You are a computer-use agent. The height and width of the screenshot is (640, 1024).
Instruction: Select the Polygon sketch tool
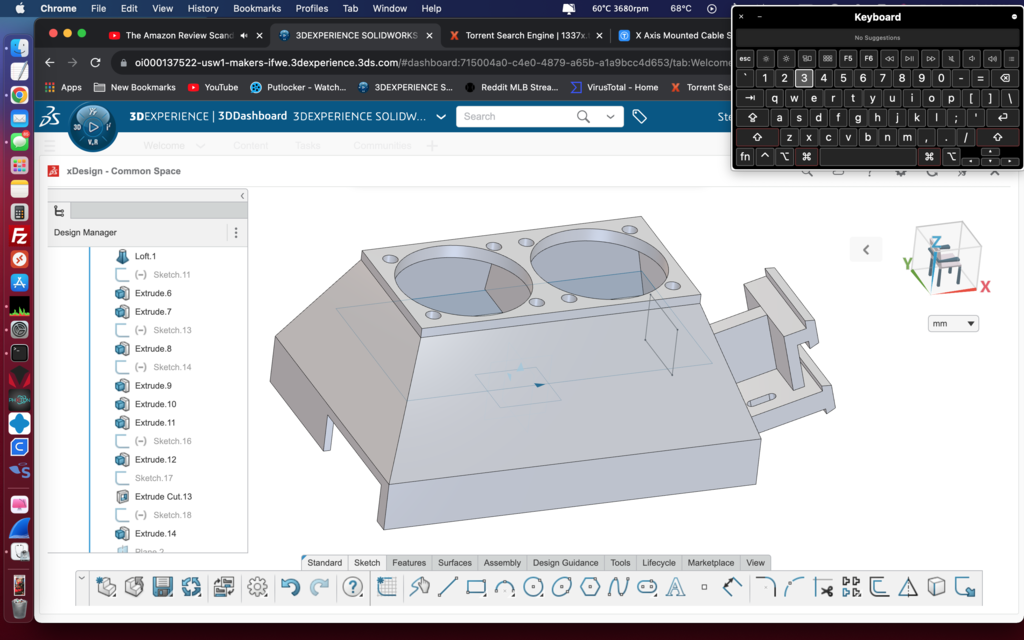coord(590,586)
